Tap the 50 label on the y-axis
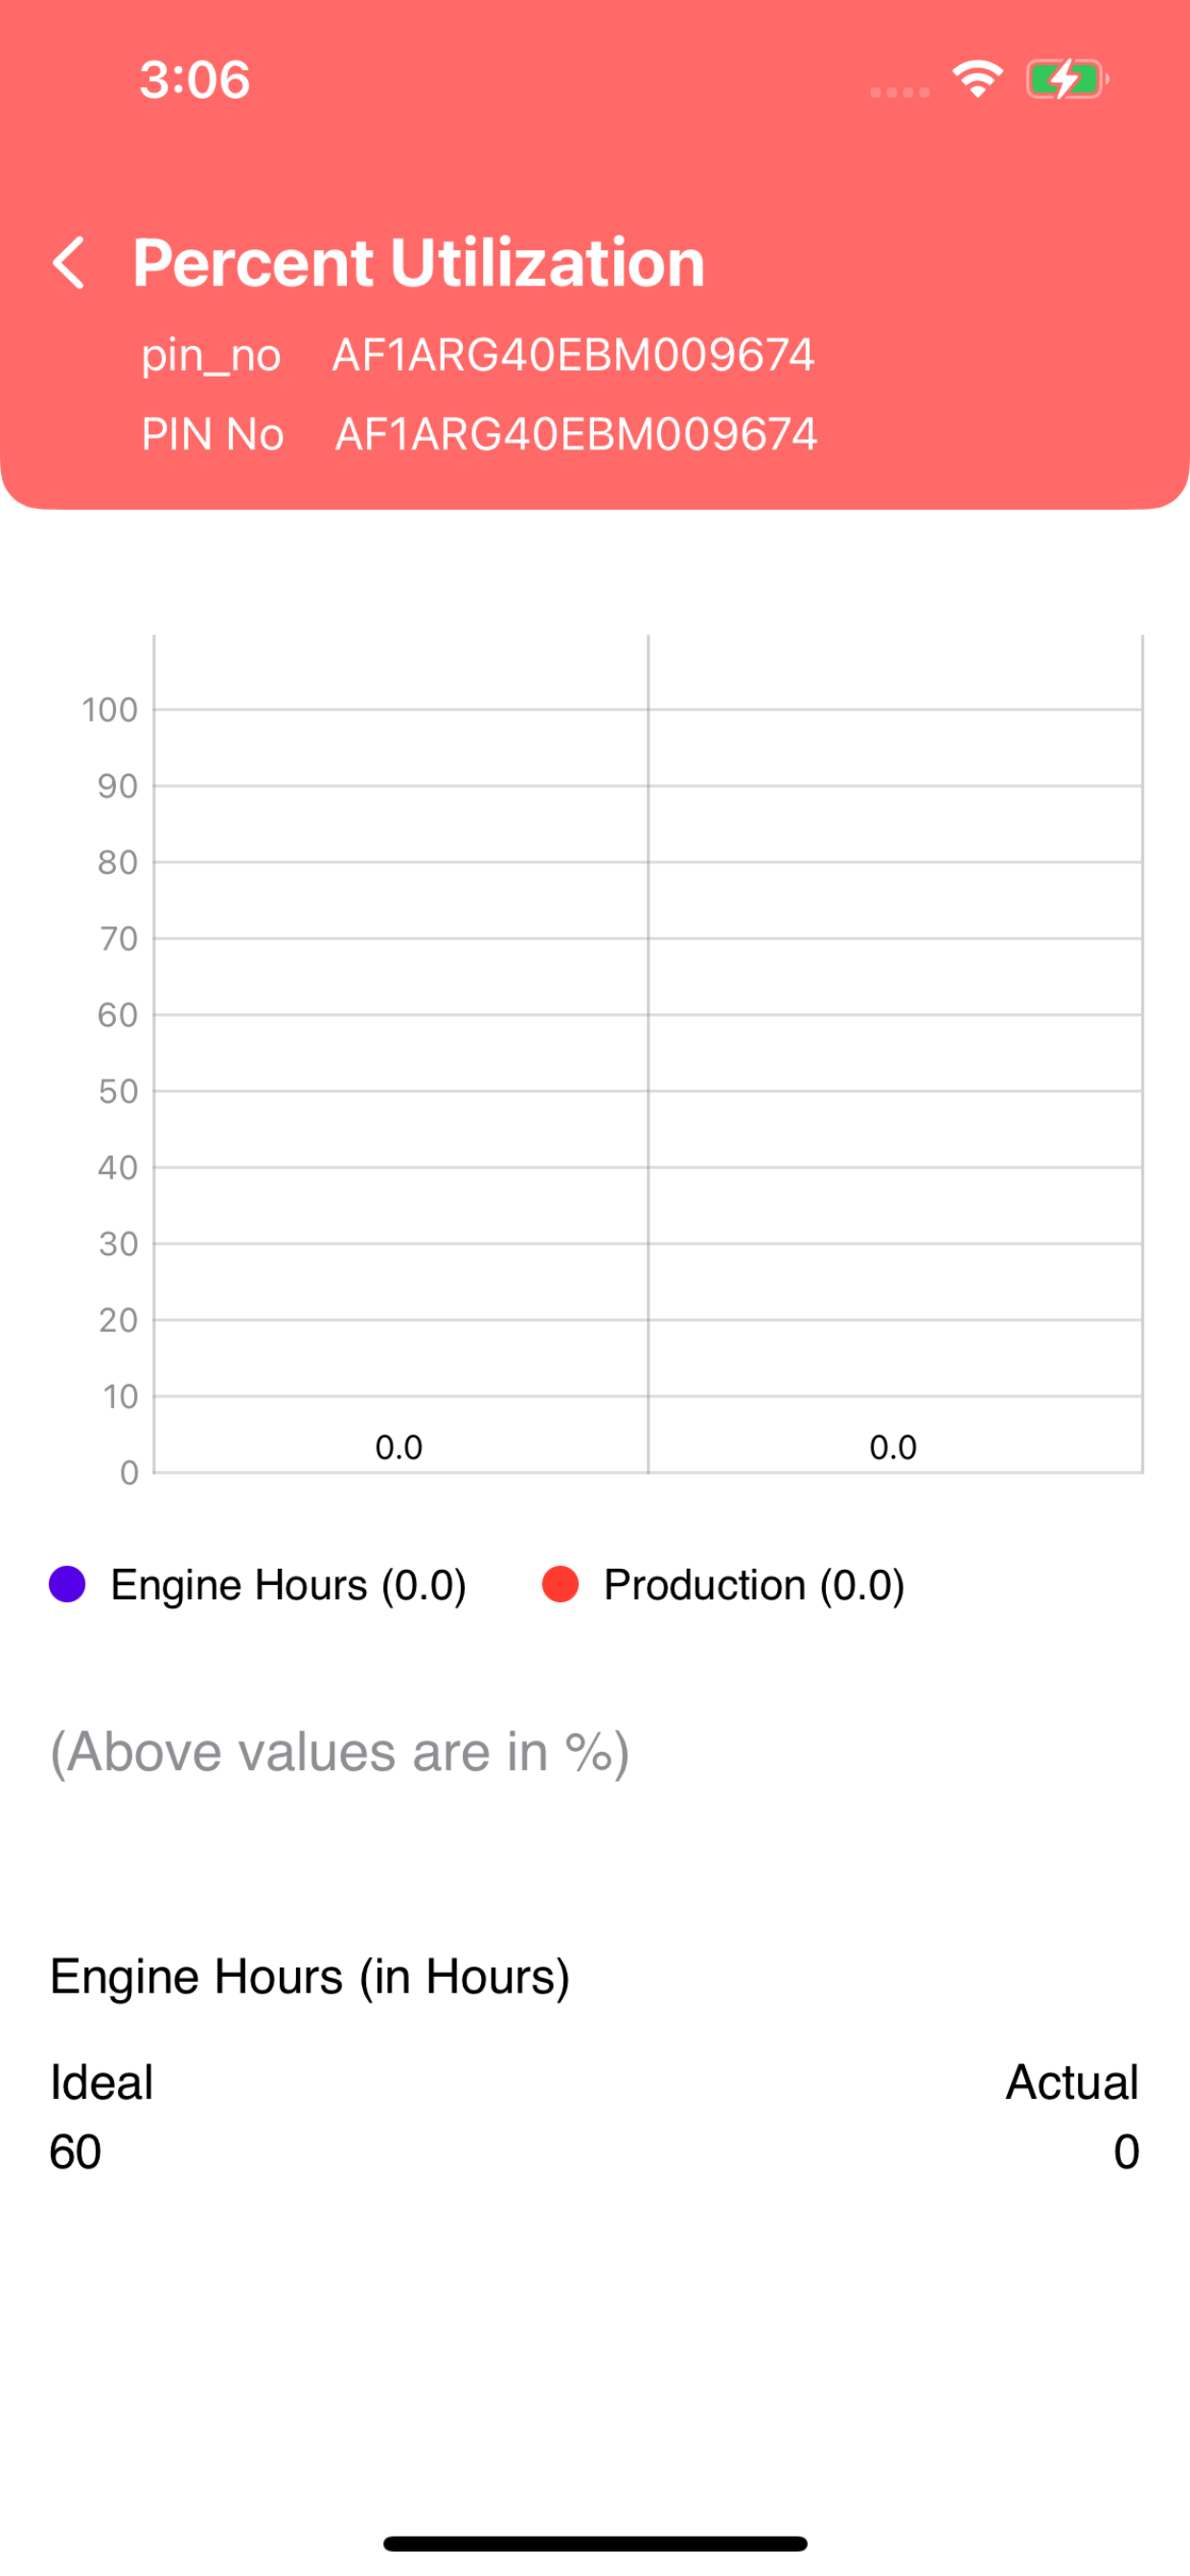This screenshot has width=1190, height=2576. pyautogui.click(x=118, y=1091)
